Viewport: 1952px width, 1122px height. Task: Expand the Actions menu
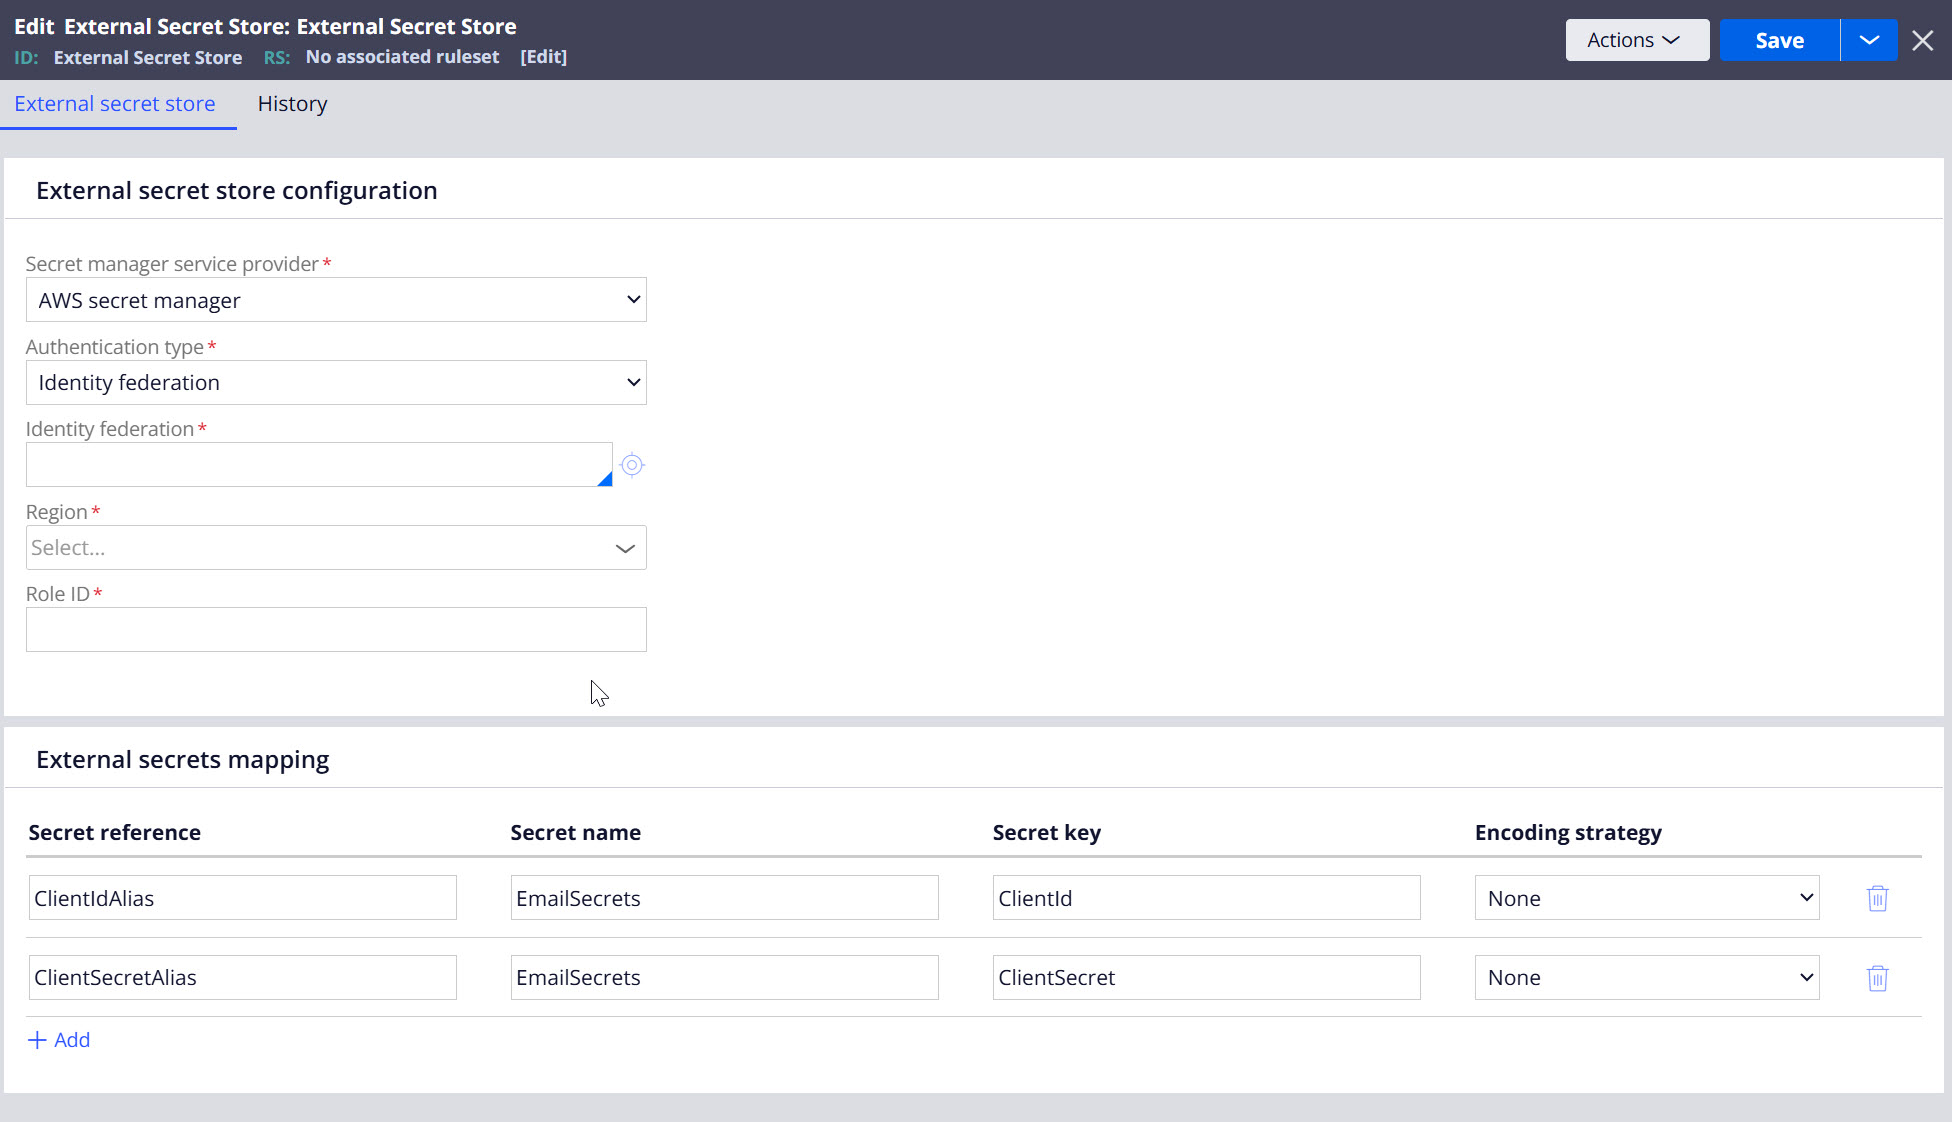point(1636,40)
